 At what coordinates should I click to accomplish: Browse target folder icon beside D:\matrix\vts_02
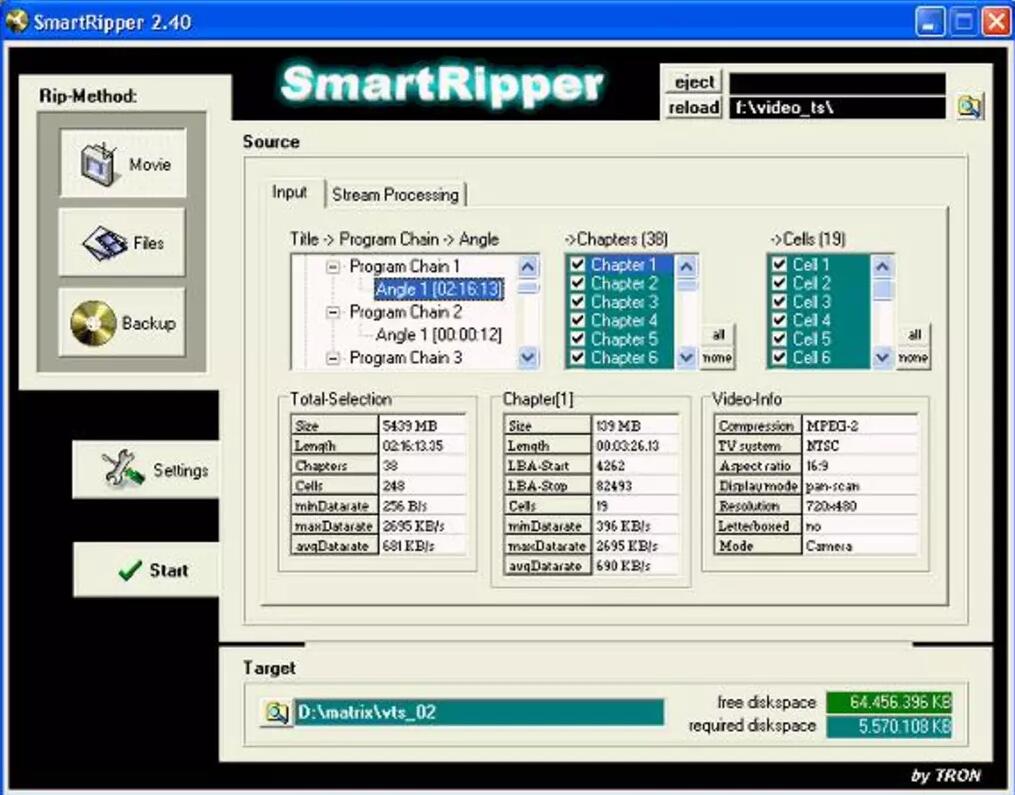pos(276,713)
